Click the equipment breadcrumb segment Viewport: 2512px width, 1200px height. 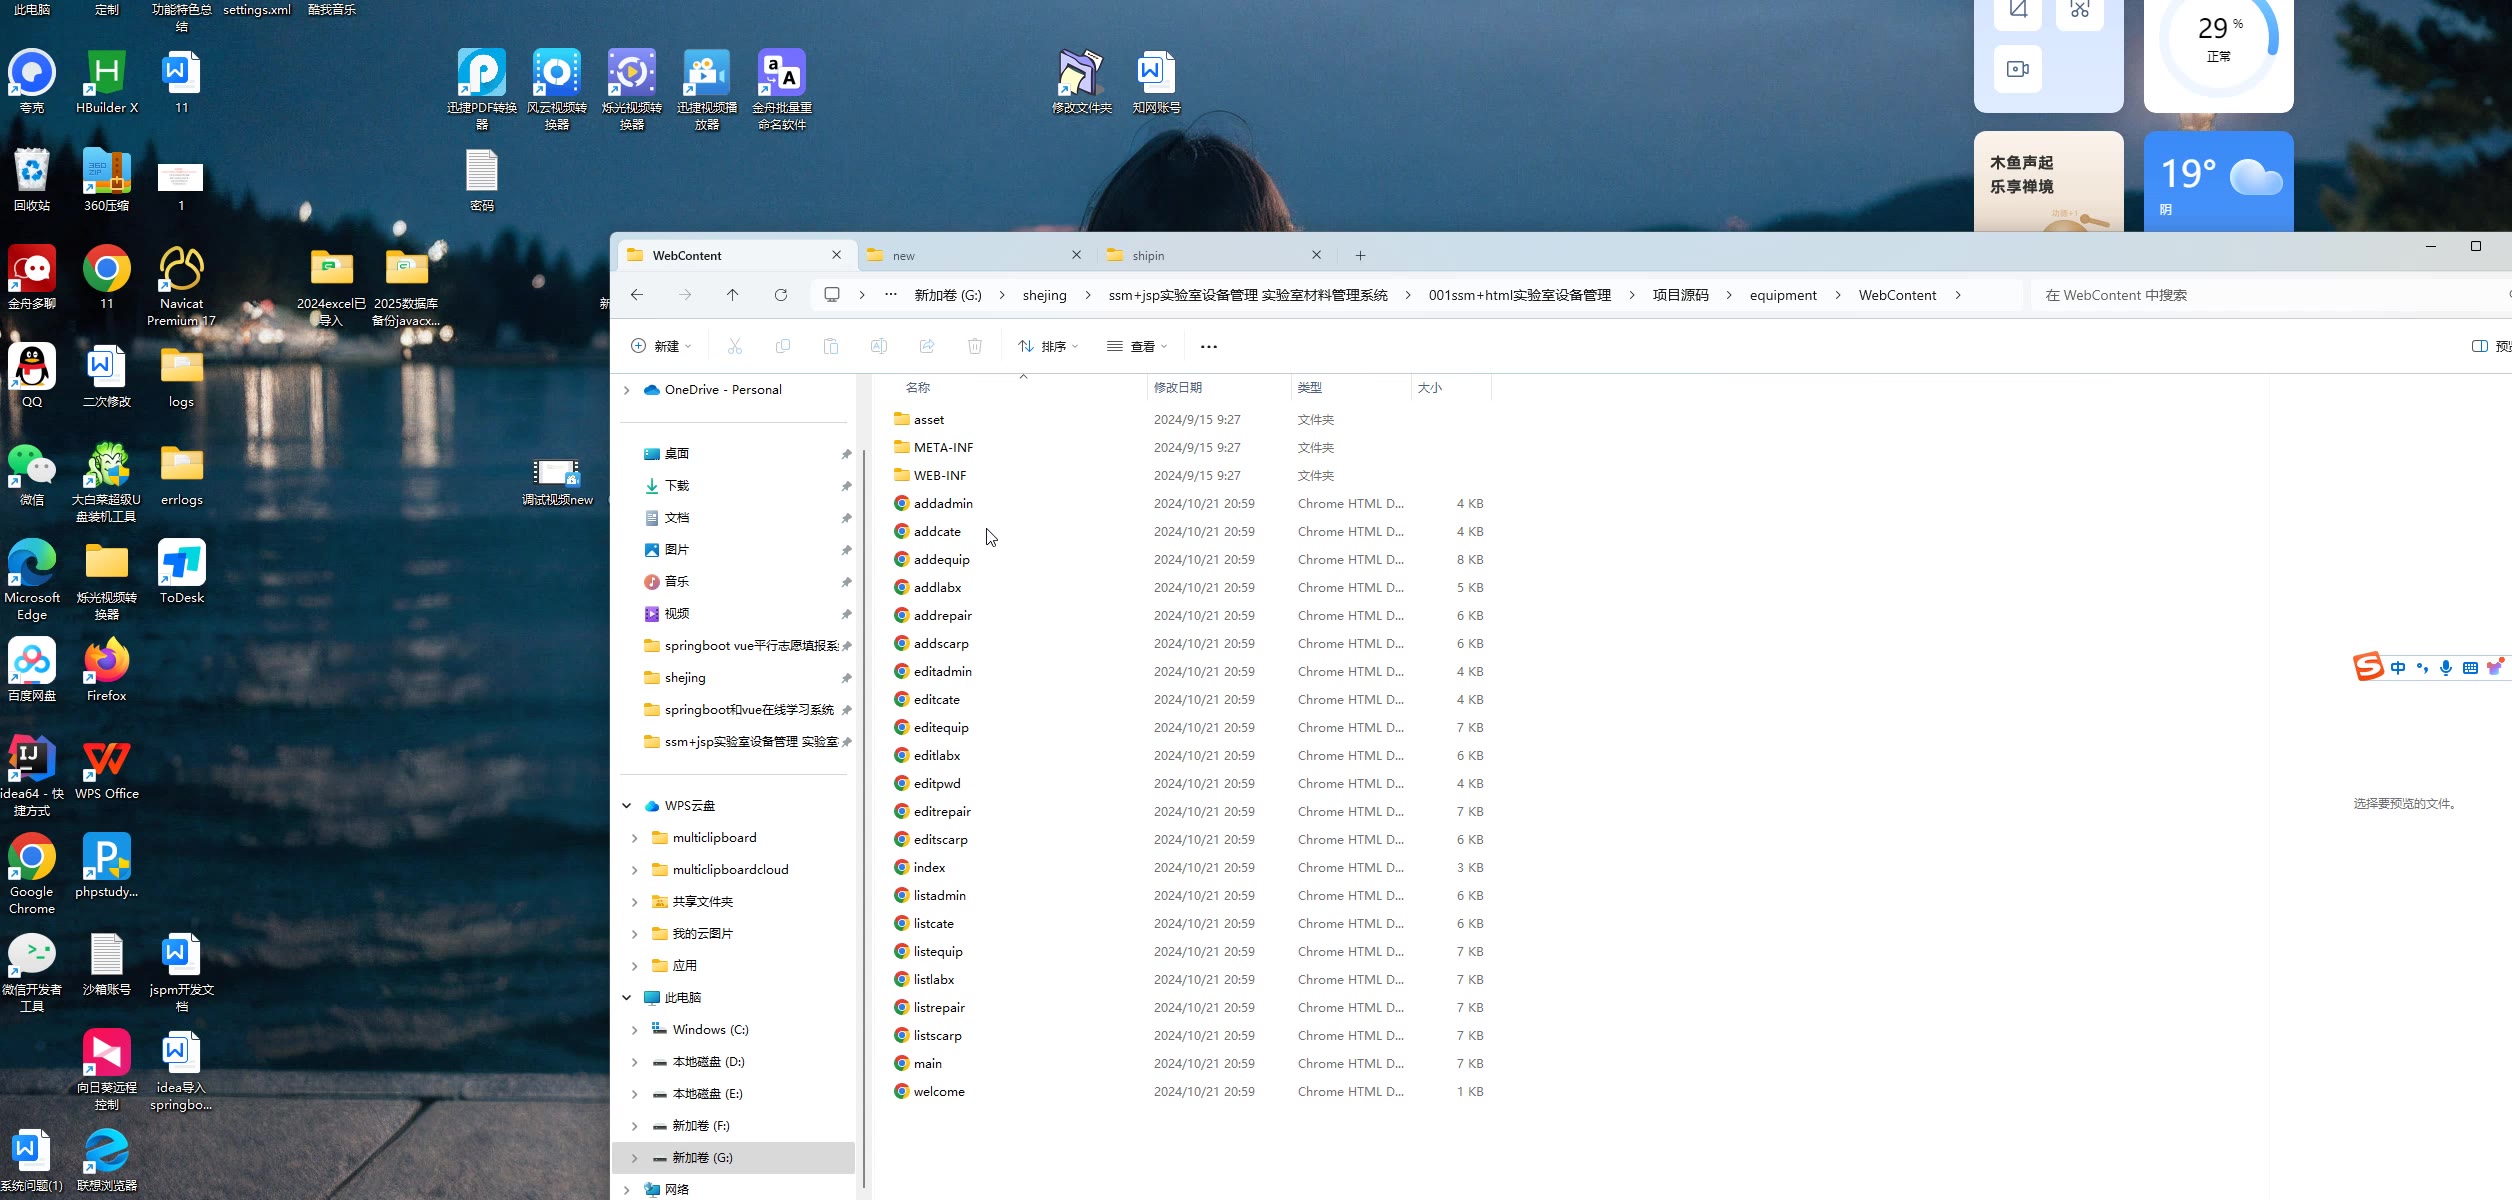coord(1782,295)
